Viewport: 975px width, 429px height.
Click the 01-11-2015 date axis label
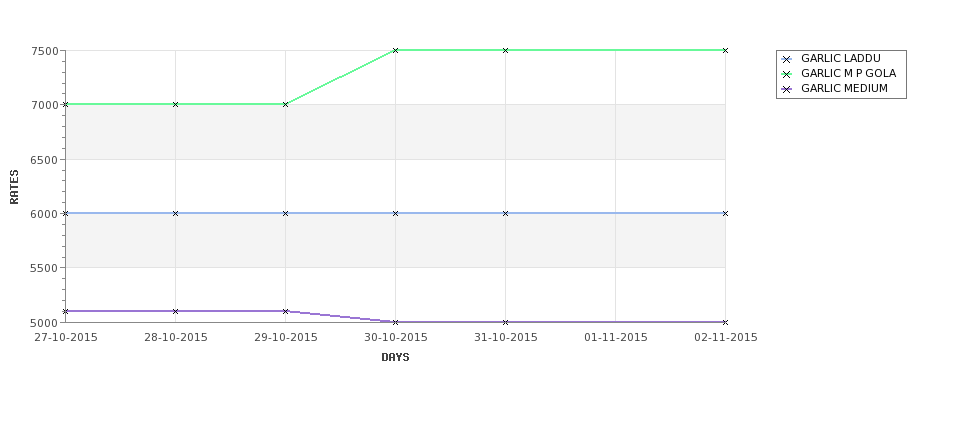(616, 338)
